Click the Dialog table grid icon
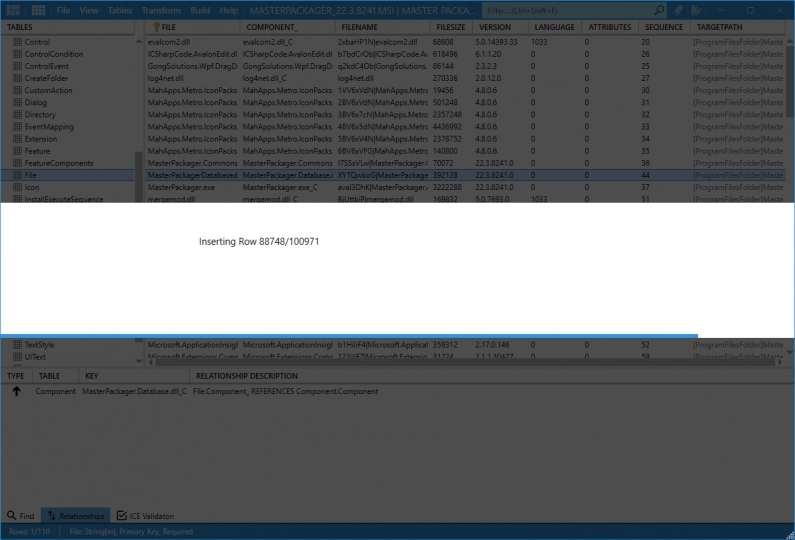 click(x=17, y=103)
